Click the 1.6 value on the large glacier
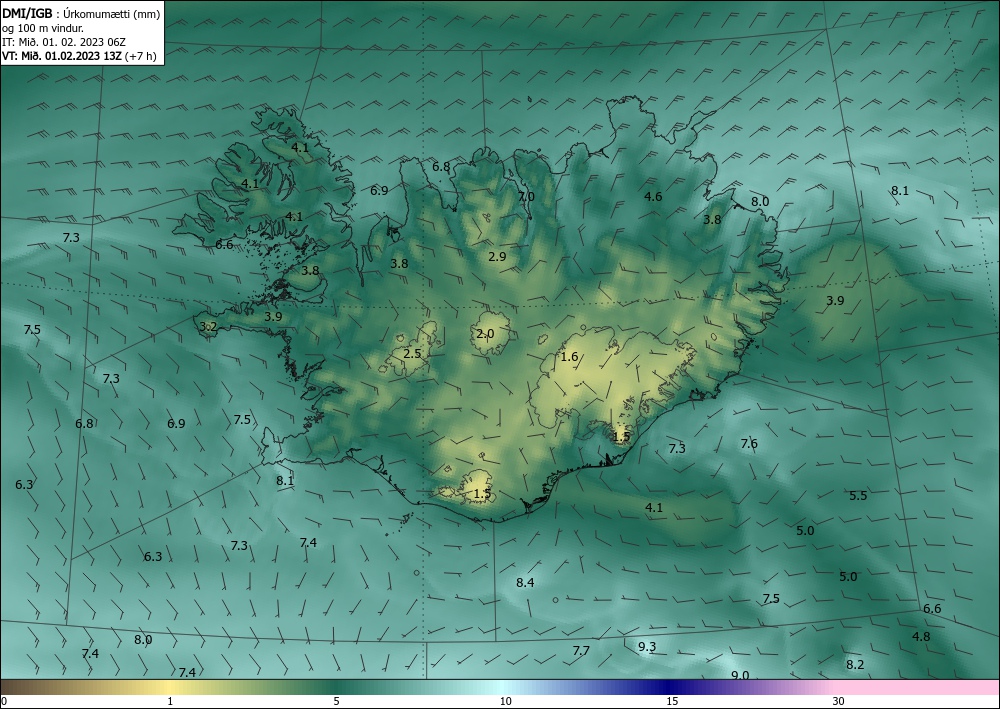1000x709 pixels. tap(570, 356)
